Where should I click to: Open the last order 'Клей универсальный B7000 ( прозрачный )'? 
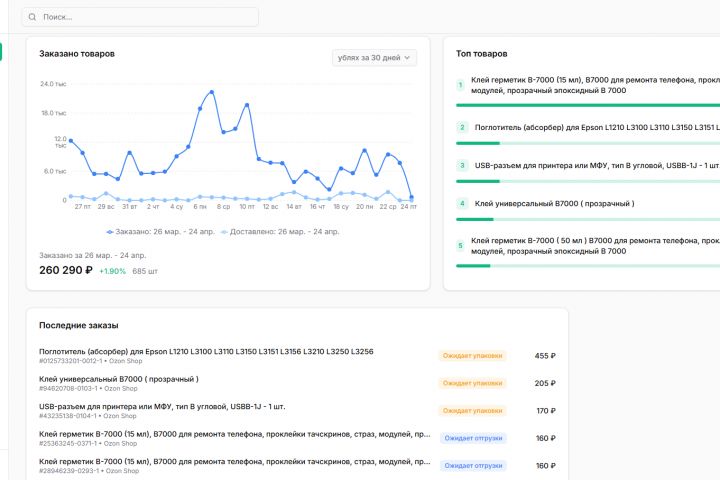pyautogui.click(x=119, y=379)
